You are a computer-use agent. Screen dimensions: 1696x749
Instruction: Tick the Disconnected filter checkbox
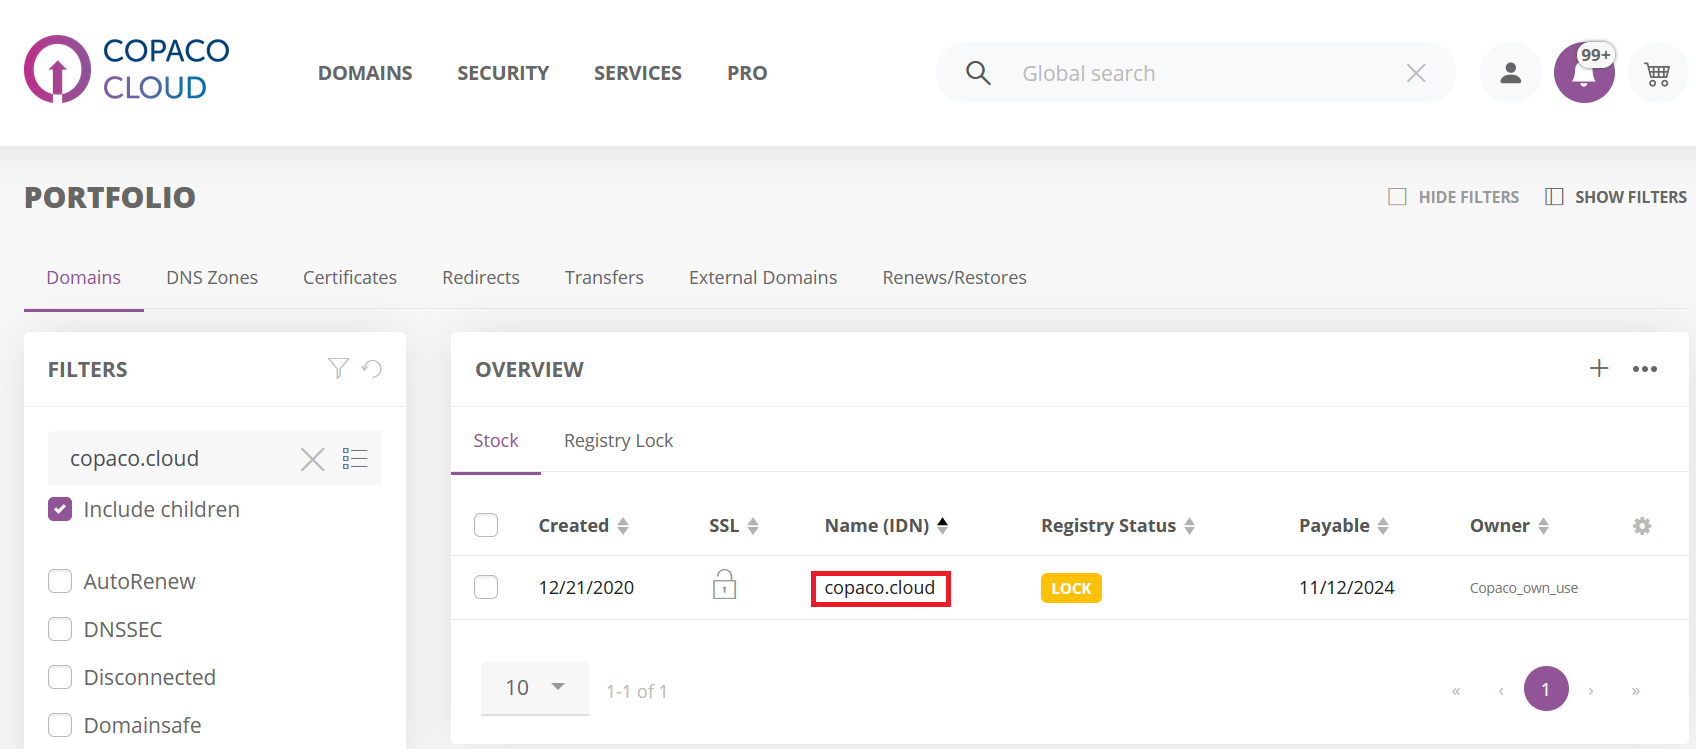click(x=60, y=677)
